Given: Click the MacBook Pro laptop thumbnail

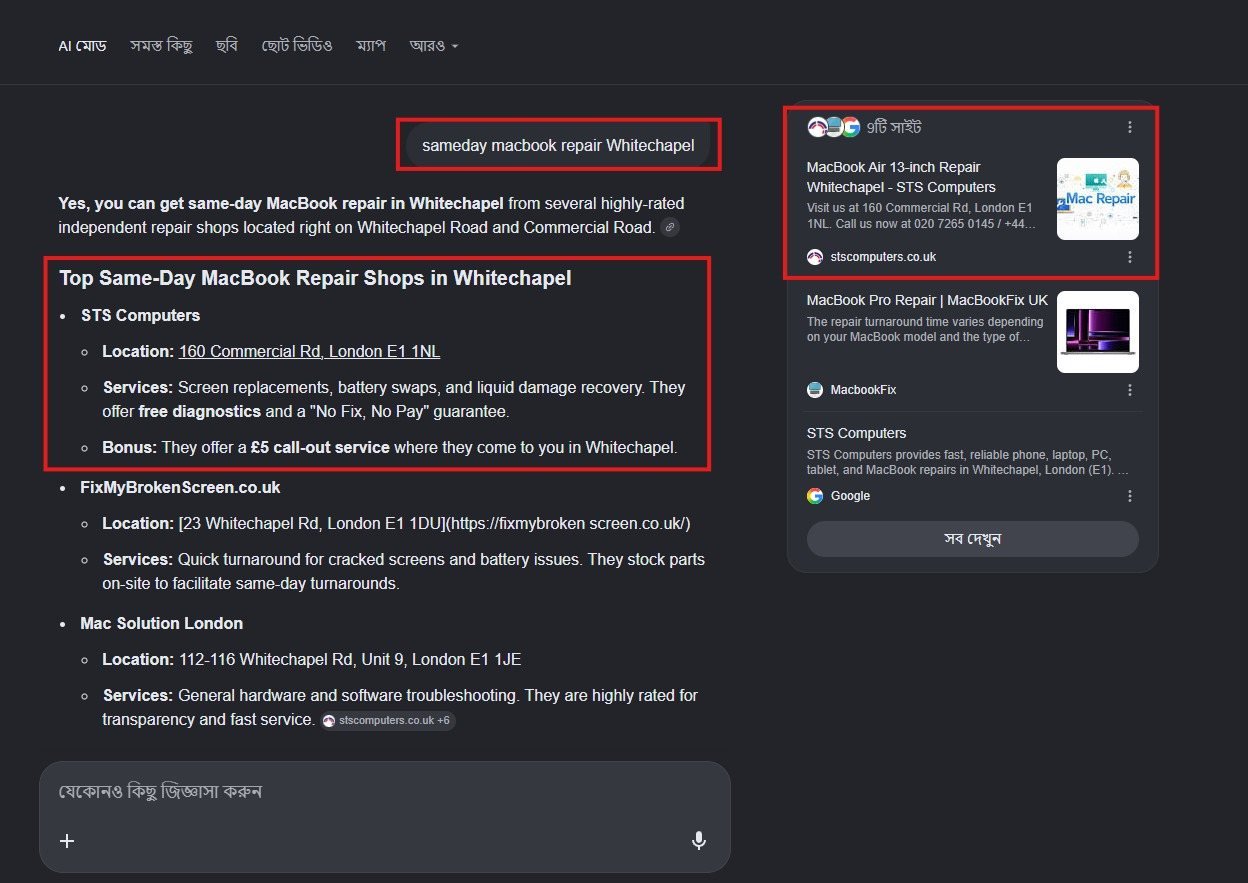Looking at the screenshot, I should [1098, 332].
